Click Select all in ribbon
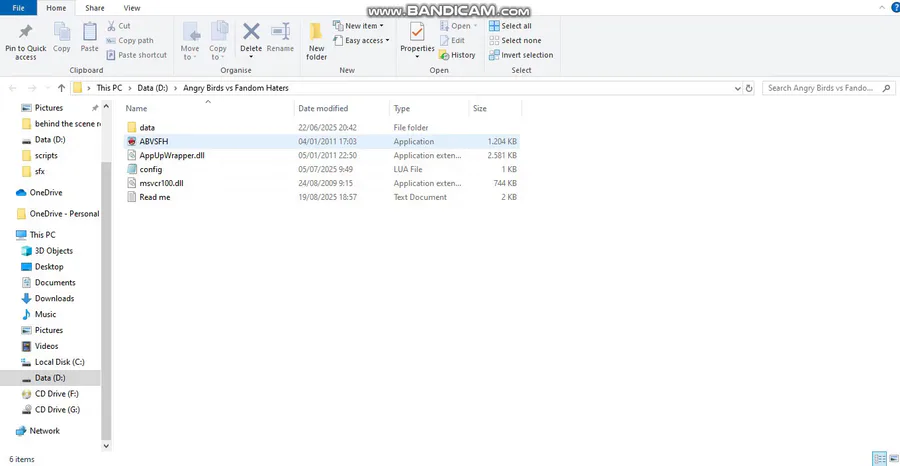The height and width of the screenshot is (466, 900). 510,26
